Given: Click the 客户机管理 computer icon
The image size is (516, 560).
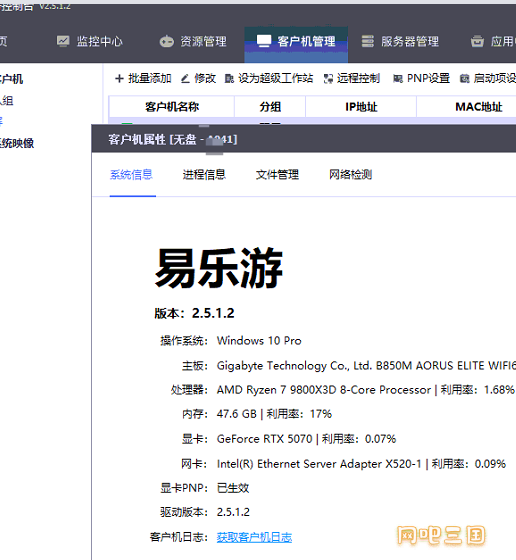Looking at the screenshot, I should (264, 41).
